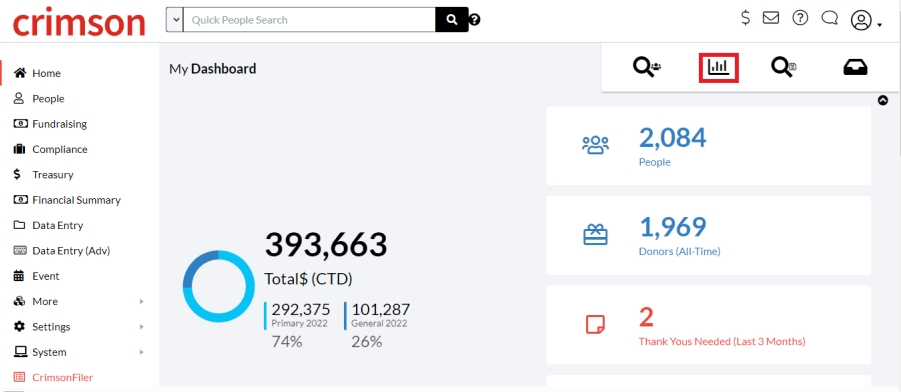Expand the search type dropdown arrow
901x392 pixels.
tap(174, 20)
